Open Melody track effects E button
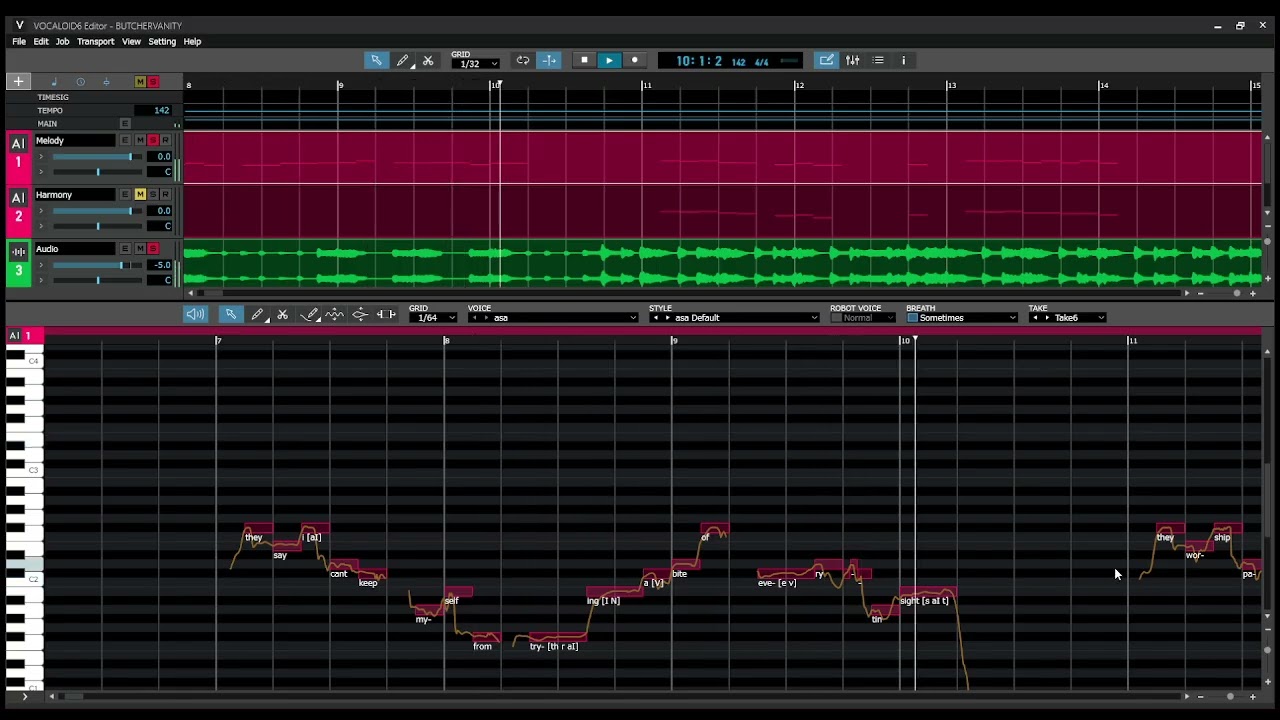This screenshot has width=1280, height=720. pos(125,140)
